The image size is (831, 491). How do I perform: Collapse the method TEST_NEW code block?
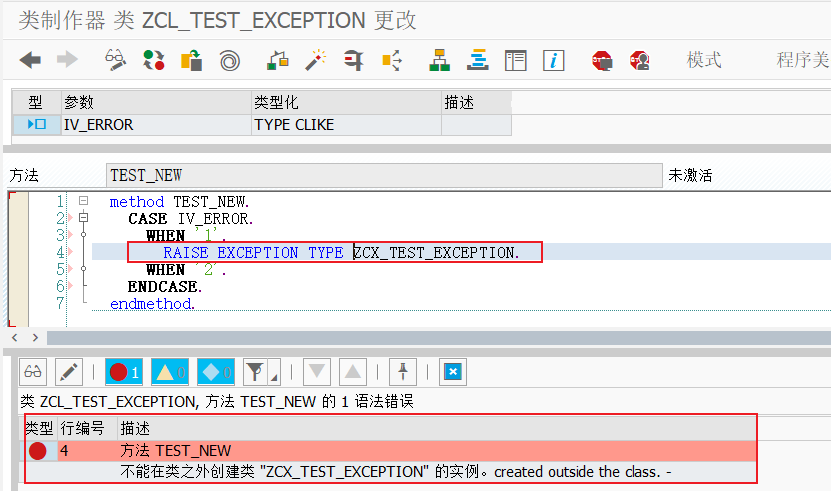[83, 201]
